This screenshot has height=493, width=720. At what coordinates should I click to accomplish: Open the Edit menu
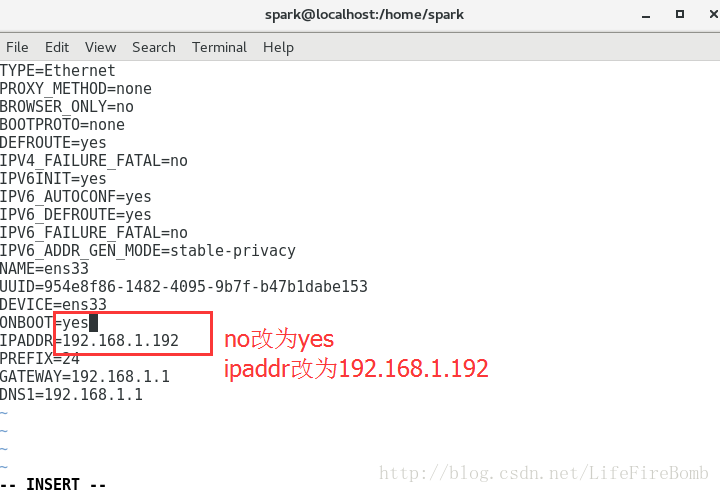[x=57, y=47]
